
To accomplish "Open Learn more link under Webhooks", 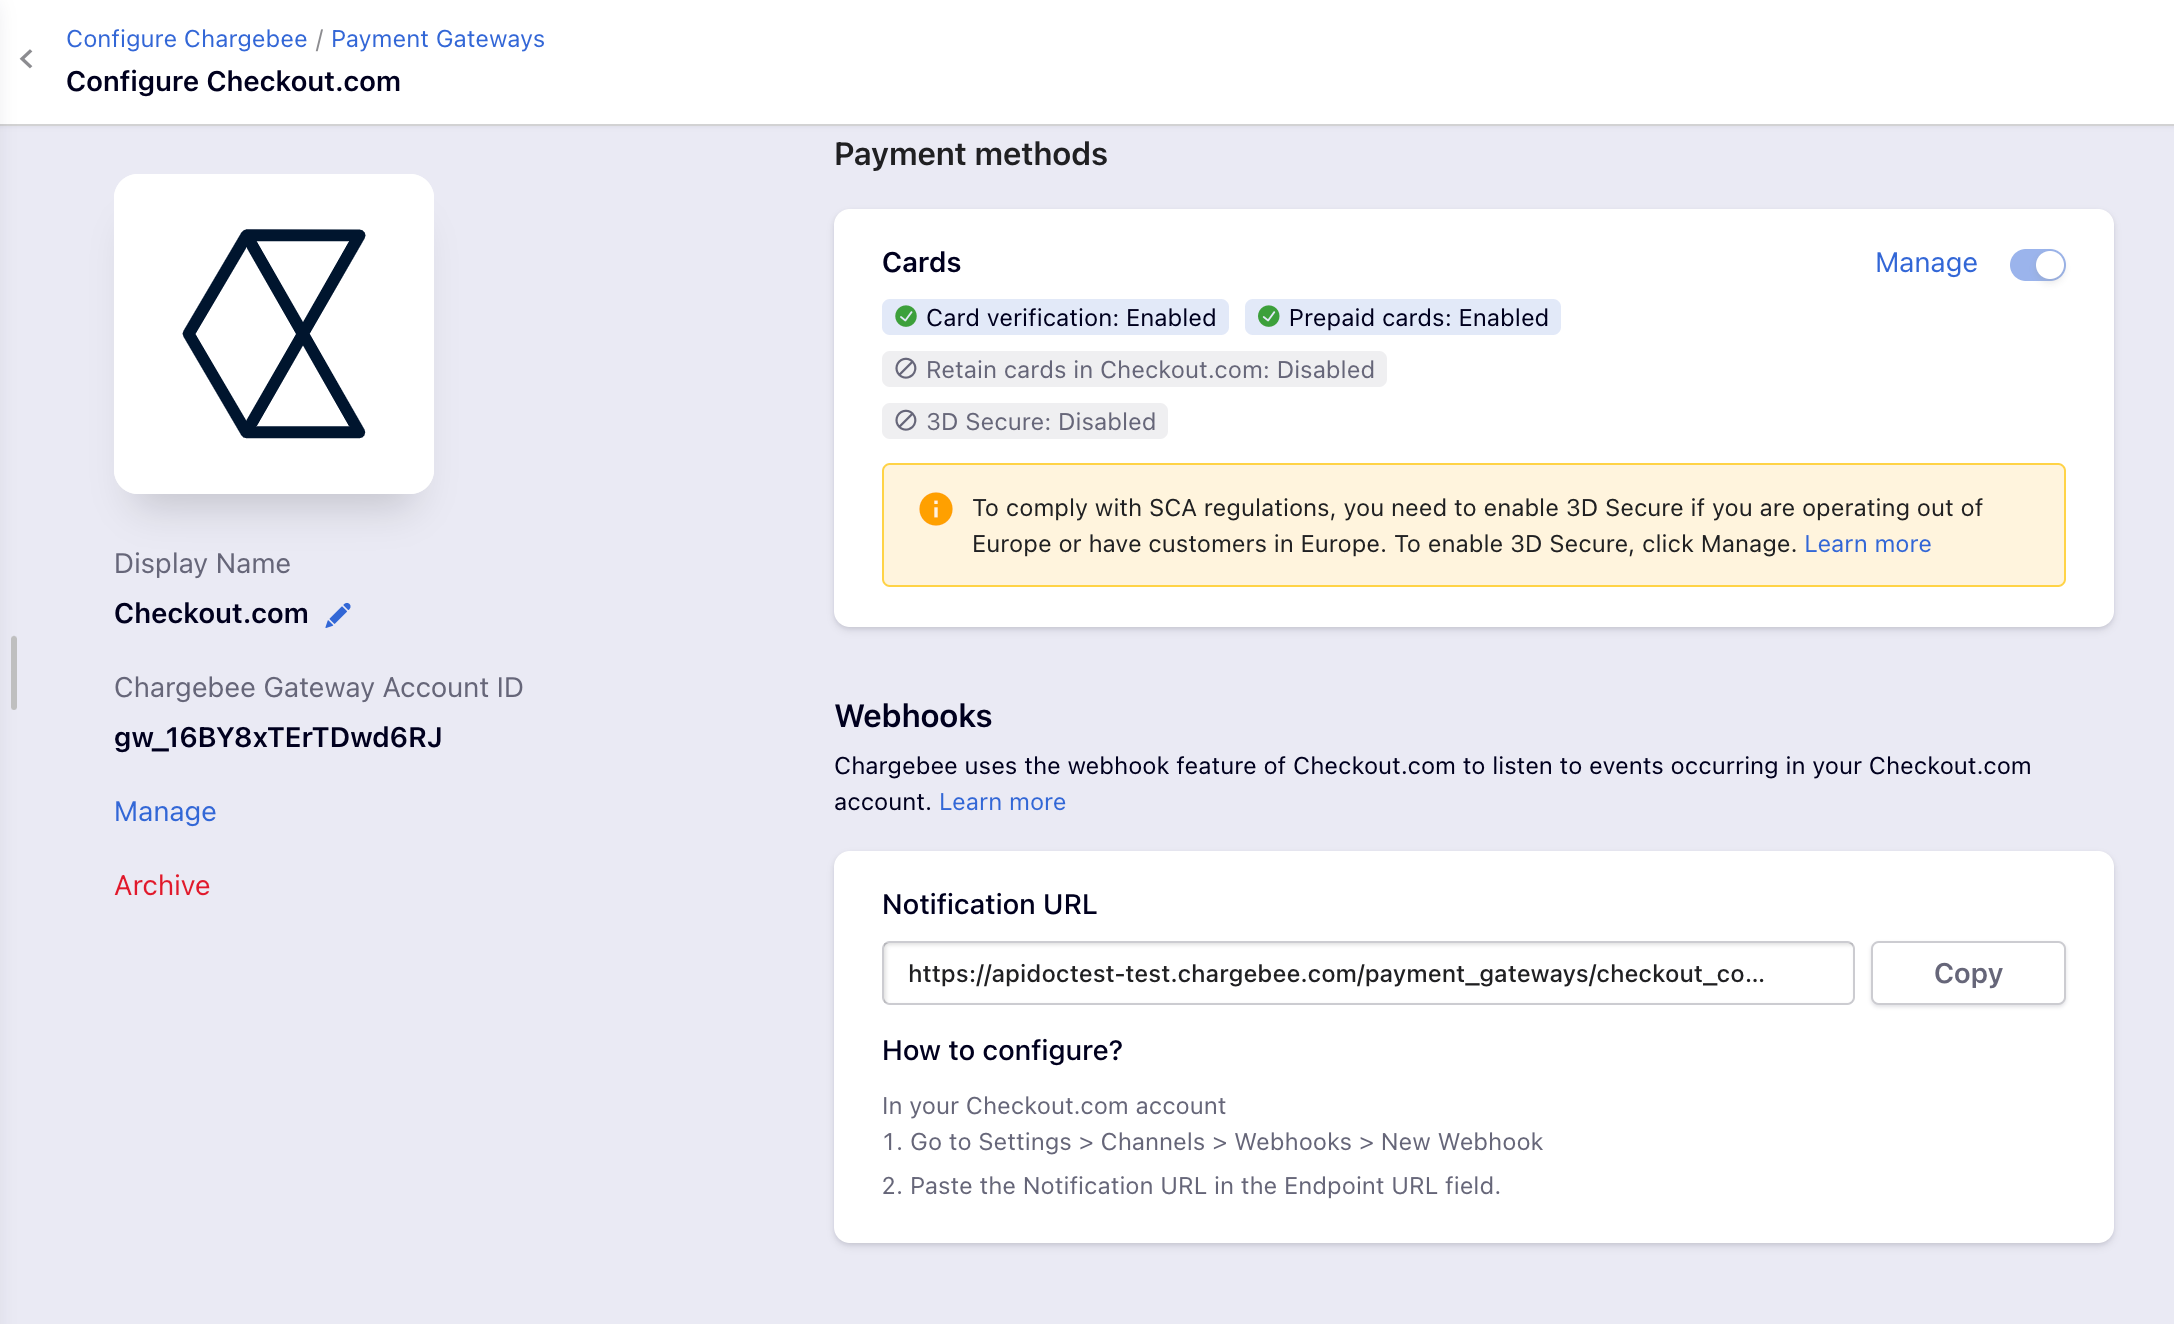I will (1002, 802).
